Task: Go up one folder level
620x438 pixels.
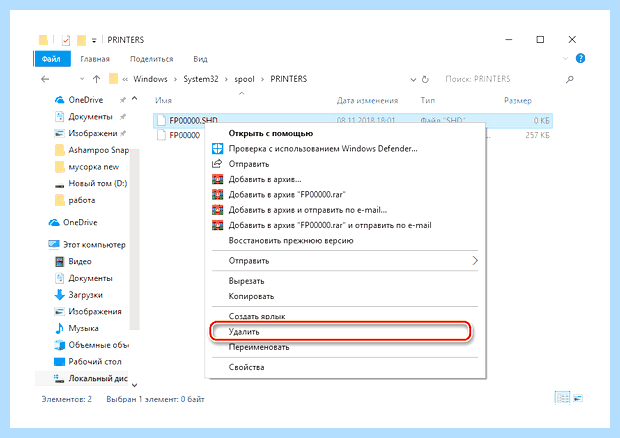Action: (x=96, y=79)
